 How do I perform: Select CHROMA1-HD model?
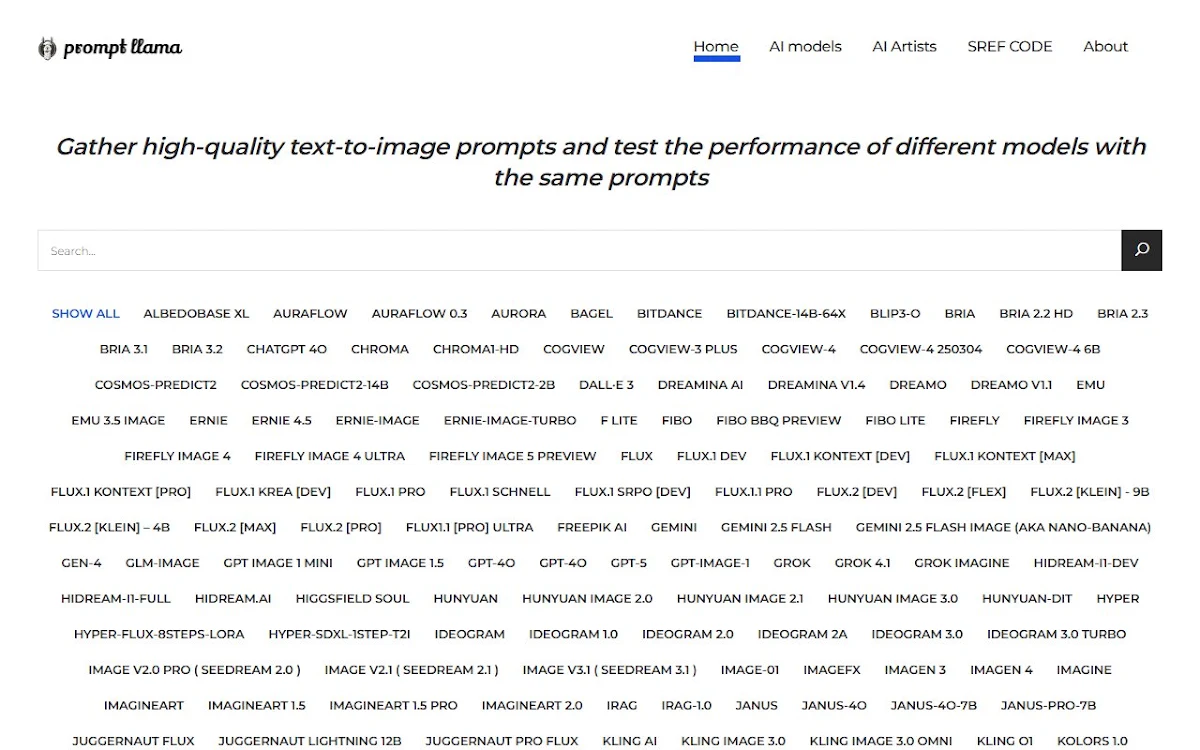(476, 349)
